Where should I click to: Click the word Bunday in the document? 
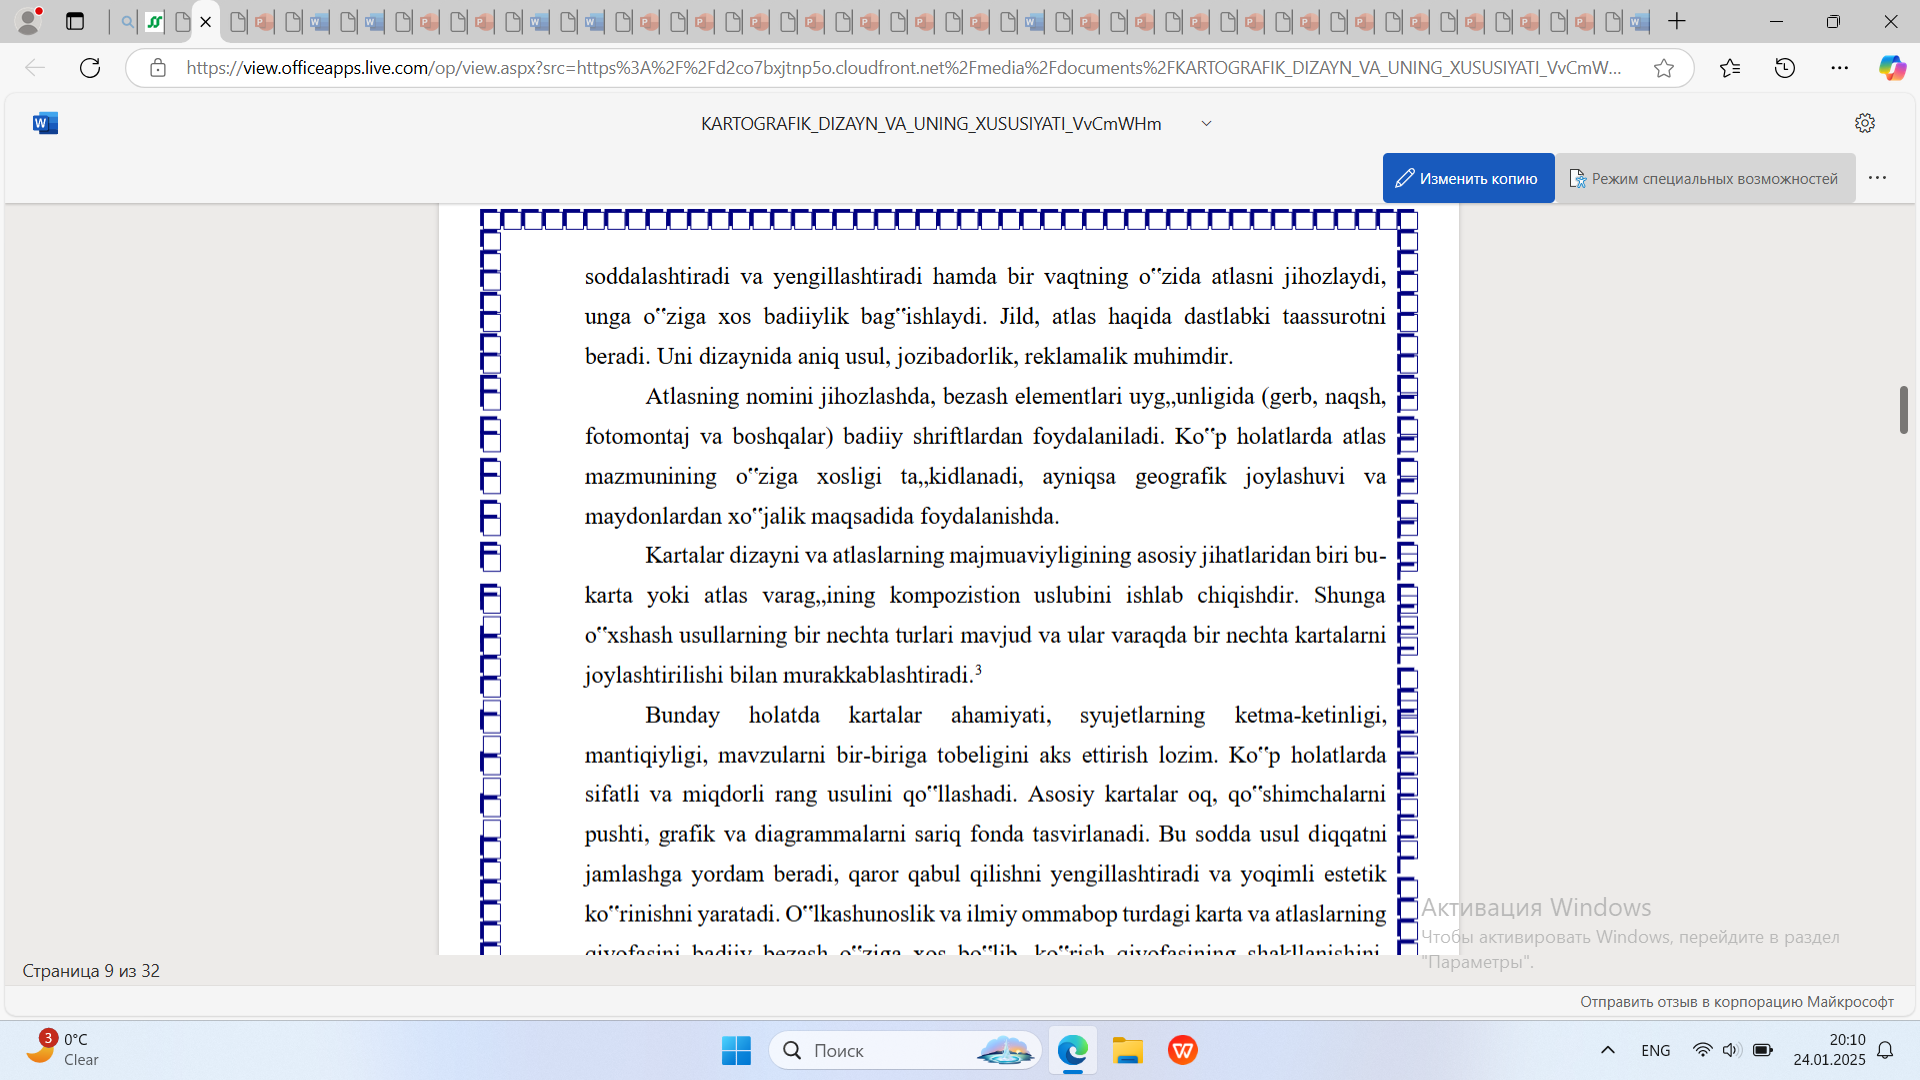[x=682, y=715]
